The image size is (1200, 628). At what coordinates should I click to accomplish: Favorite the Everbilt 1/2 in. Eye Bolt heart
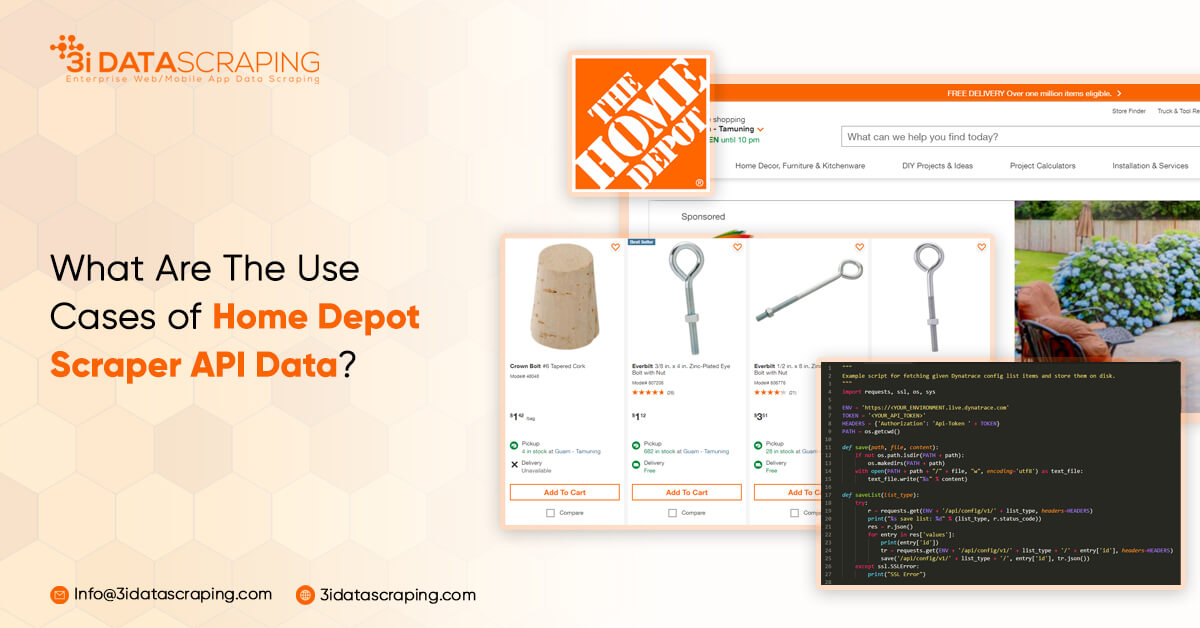(859, 247)
